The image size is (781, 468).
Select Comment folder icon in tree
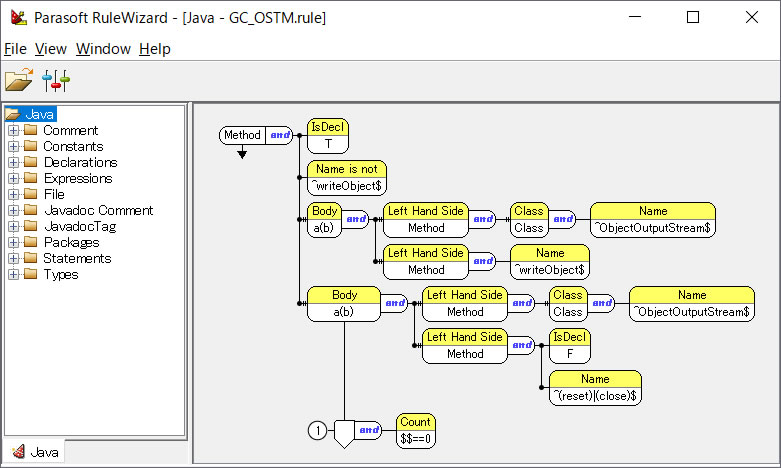point(31,130)
